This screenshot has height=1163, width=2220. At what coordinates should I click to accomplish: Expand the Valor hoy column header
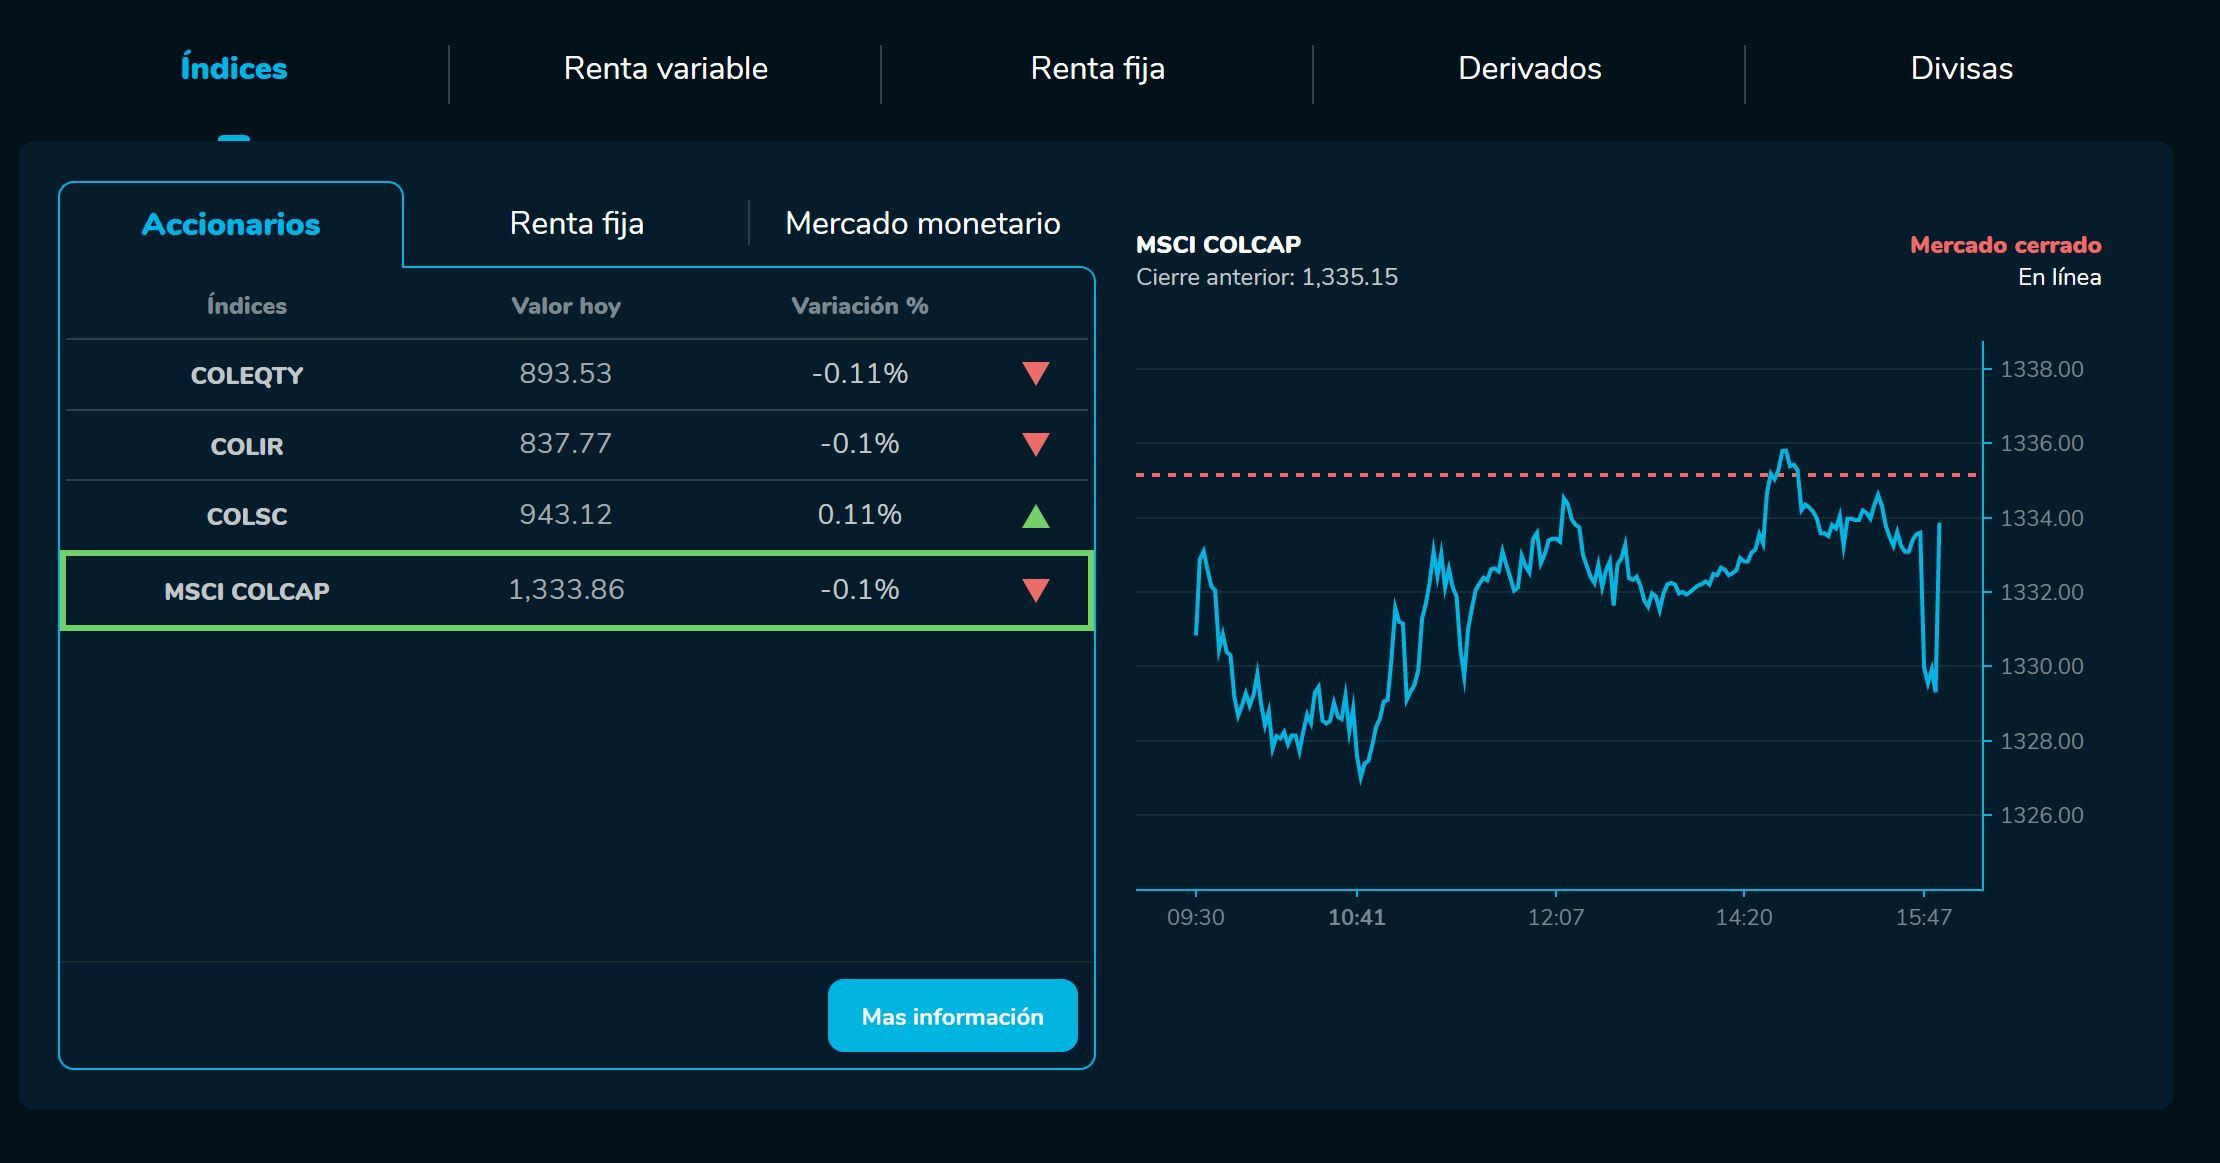pos(566,306)
